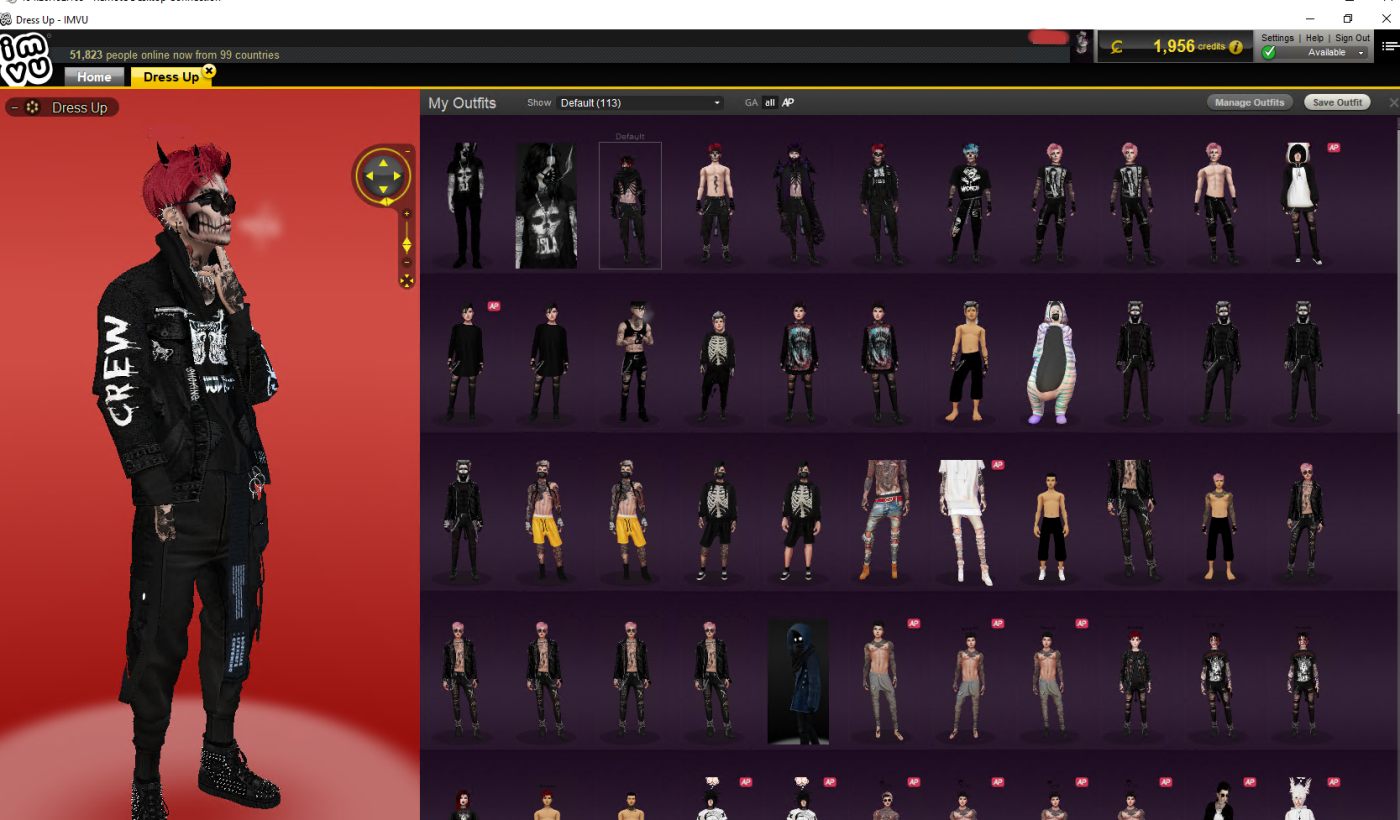Click the 3D avatar in the preview
1400x820 pixels.
(x=190, y=480)
